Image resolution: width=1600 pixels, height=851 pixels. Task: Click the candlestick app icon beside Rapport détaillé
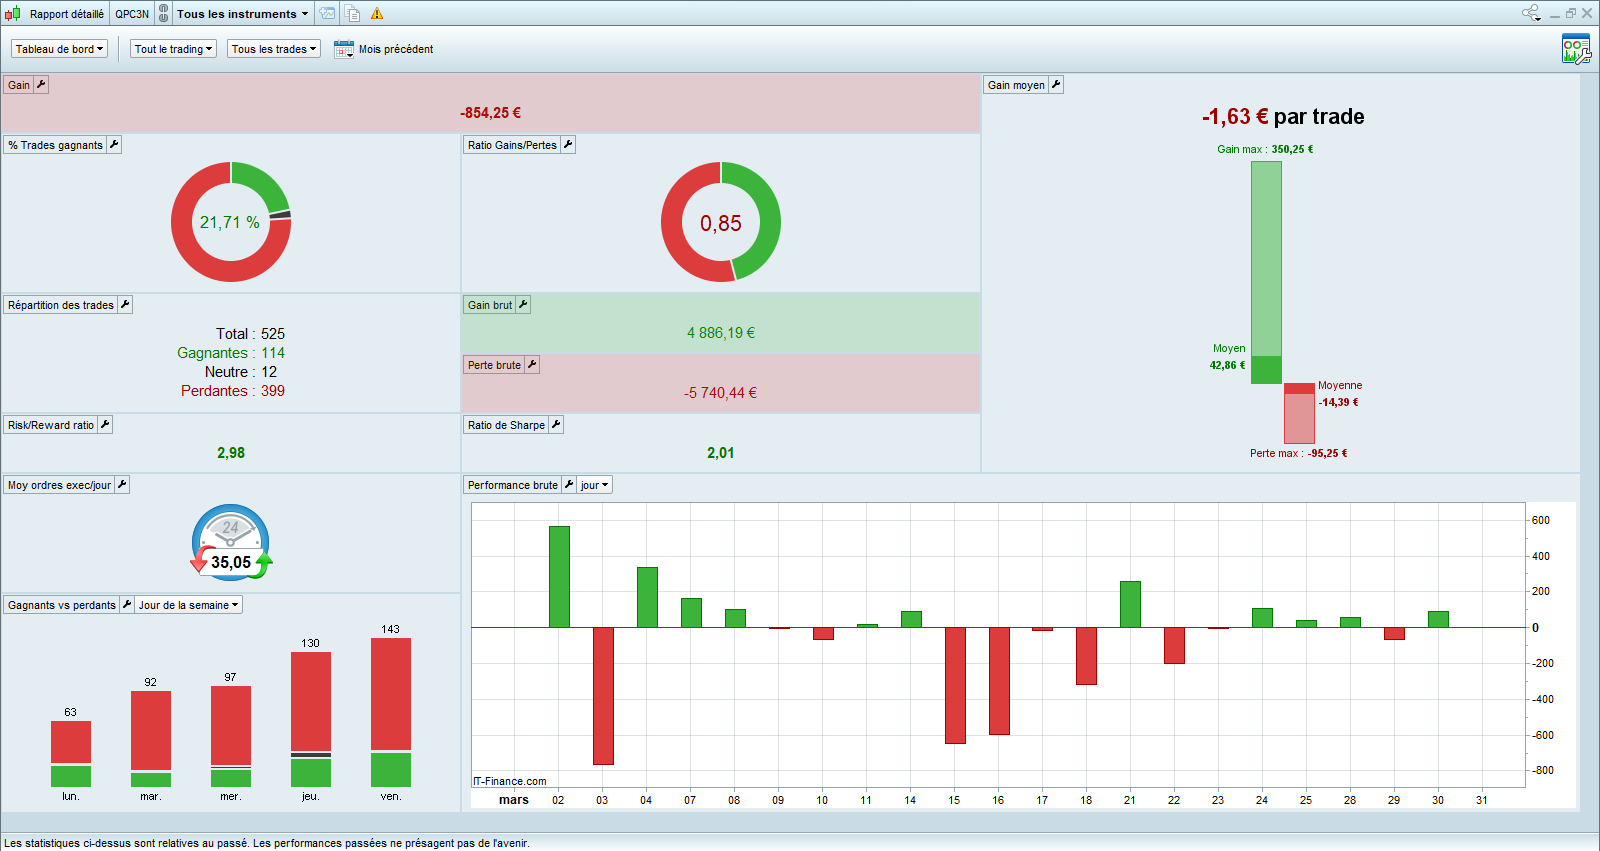click(x=12, y=14)
